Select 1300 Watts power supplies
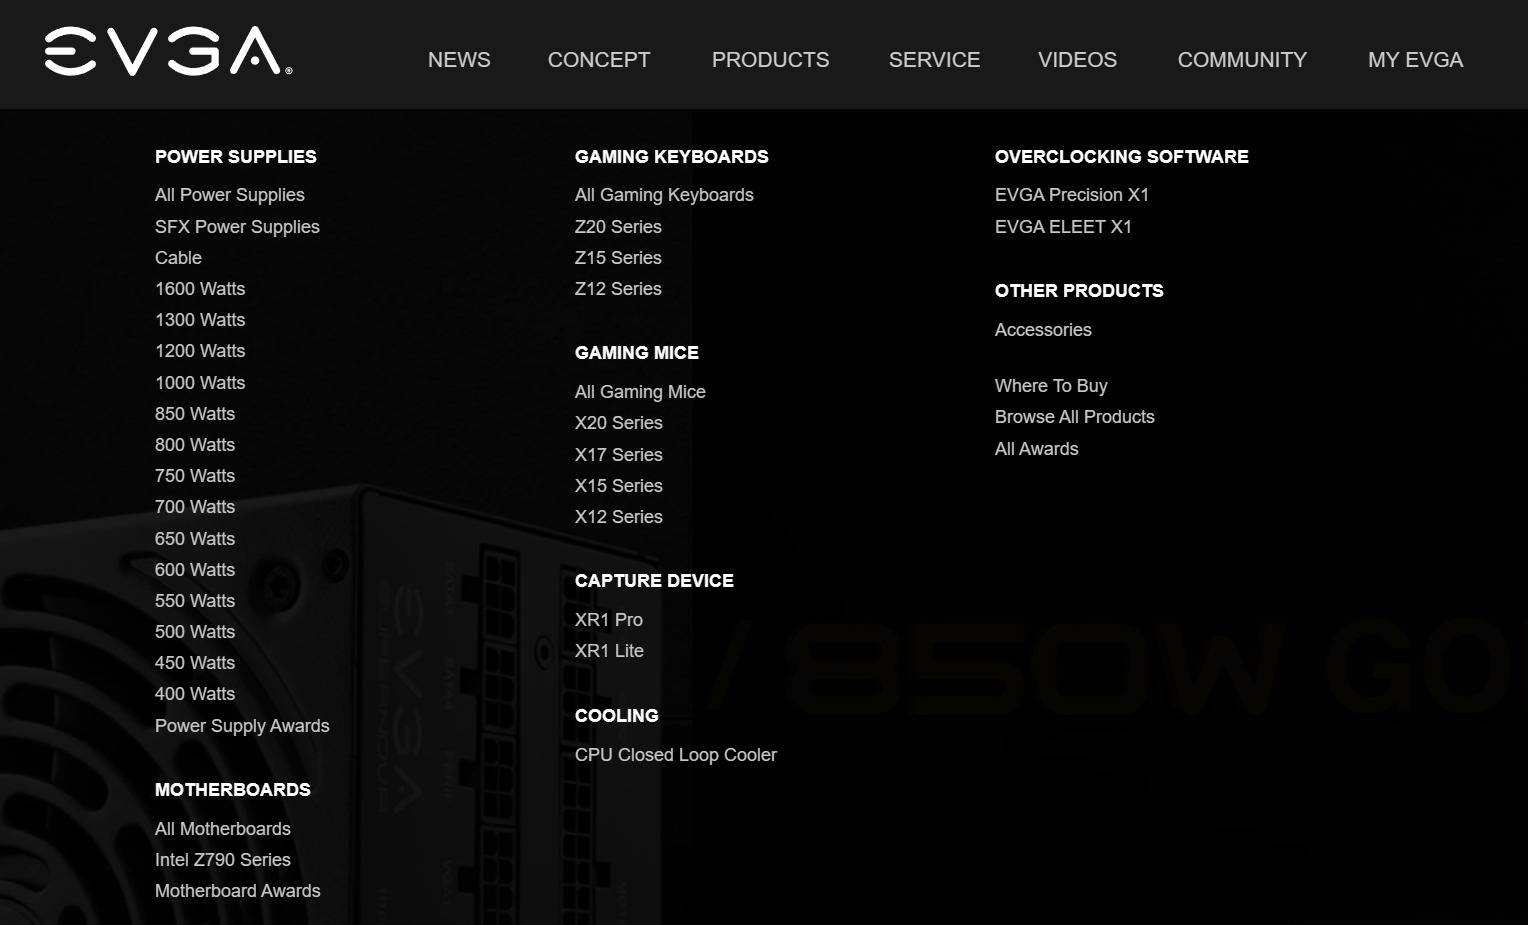Screen dimensions: 1528x925 pos(200,320)
